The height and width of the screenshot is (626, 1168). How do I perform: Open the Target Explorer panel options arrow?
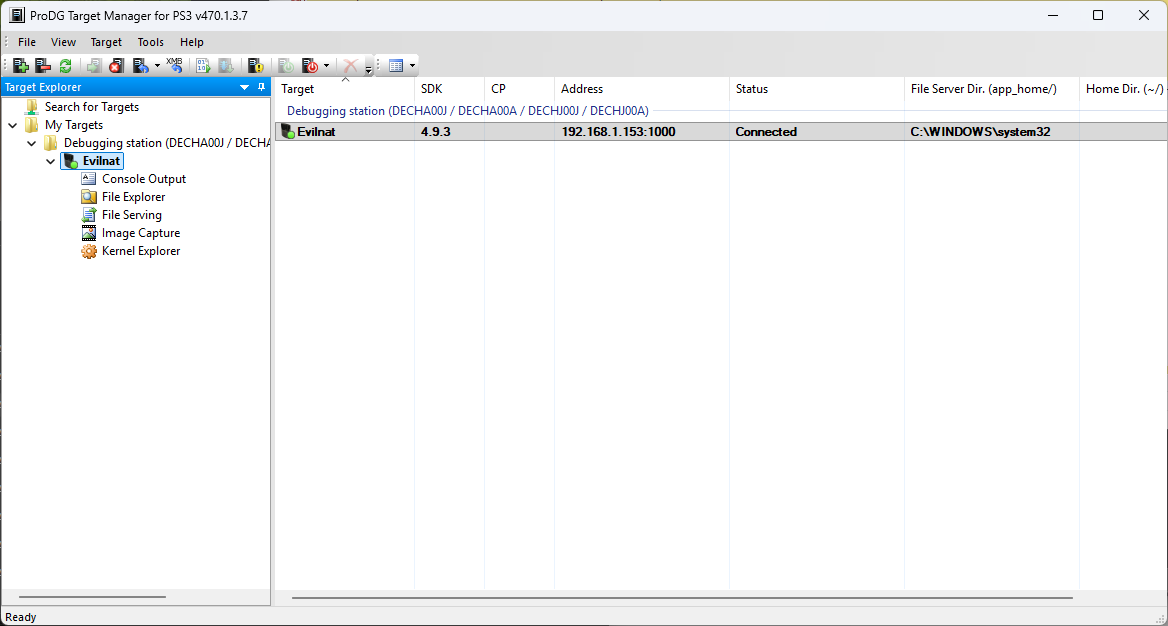(x=244, y=87)
